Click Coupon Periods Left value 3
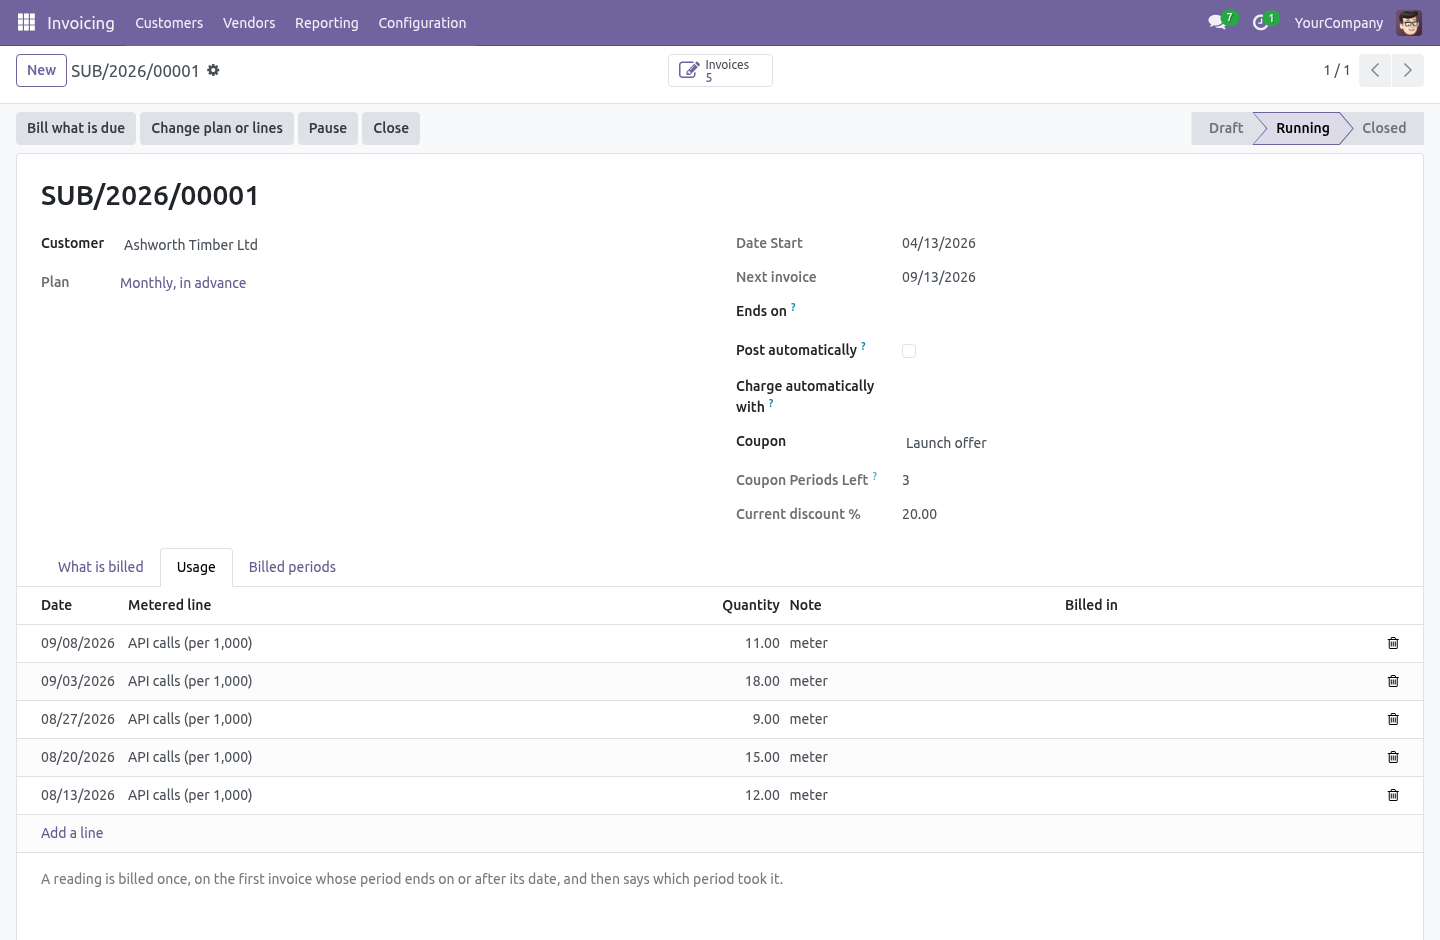 click(x=906, y=480)
